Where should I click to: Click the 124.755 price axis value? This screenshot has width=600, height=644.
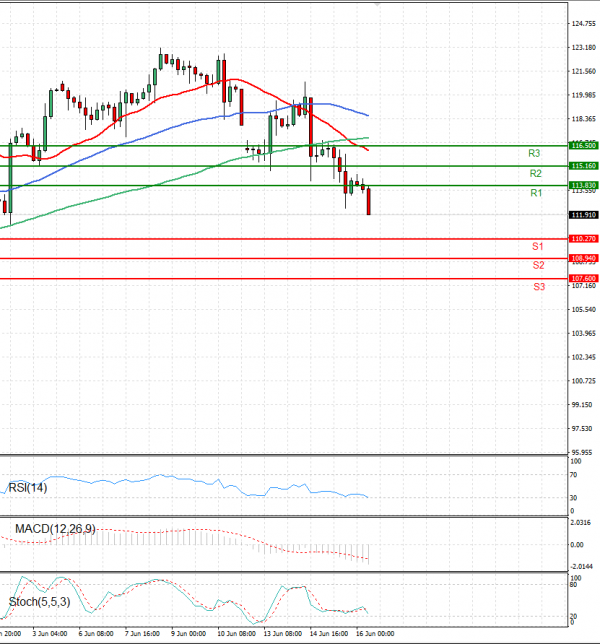584,24
